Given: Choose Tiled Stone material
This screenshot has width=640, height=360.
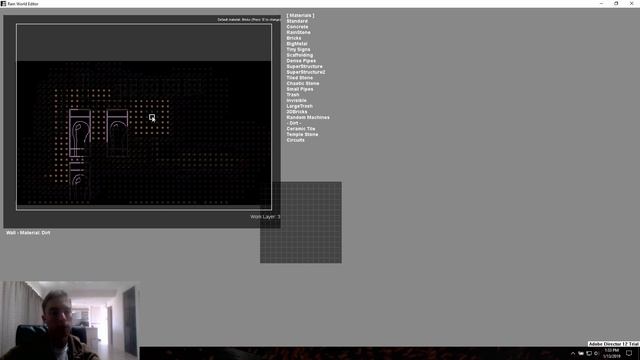Looking at the screenshot, I should [300, 78].
